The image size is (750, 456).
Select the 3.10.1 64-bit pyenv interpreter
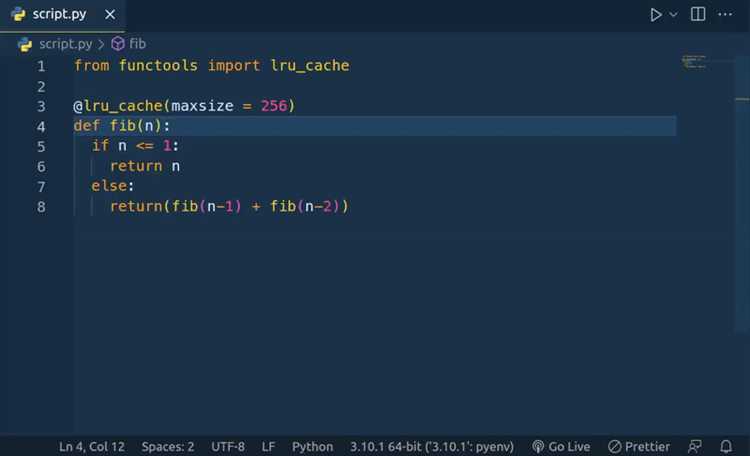(x=432, y=446)
